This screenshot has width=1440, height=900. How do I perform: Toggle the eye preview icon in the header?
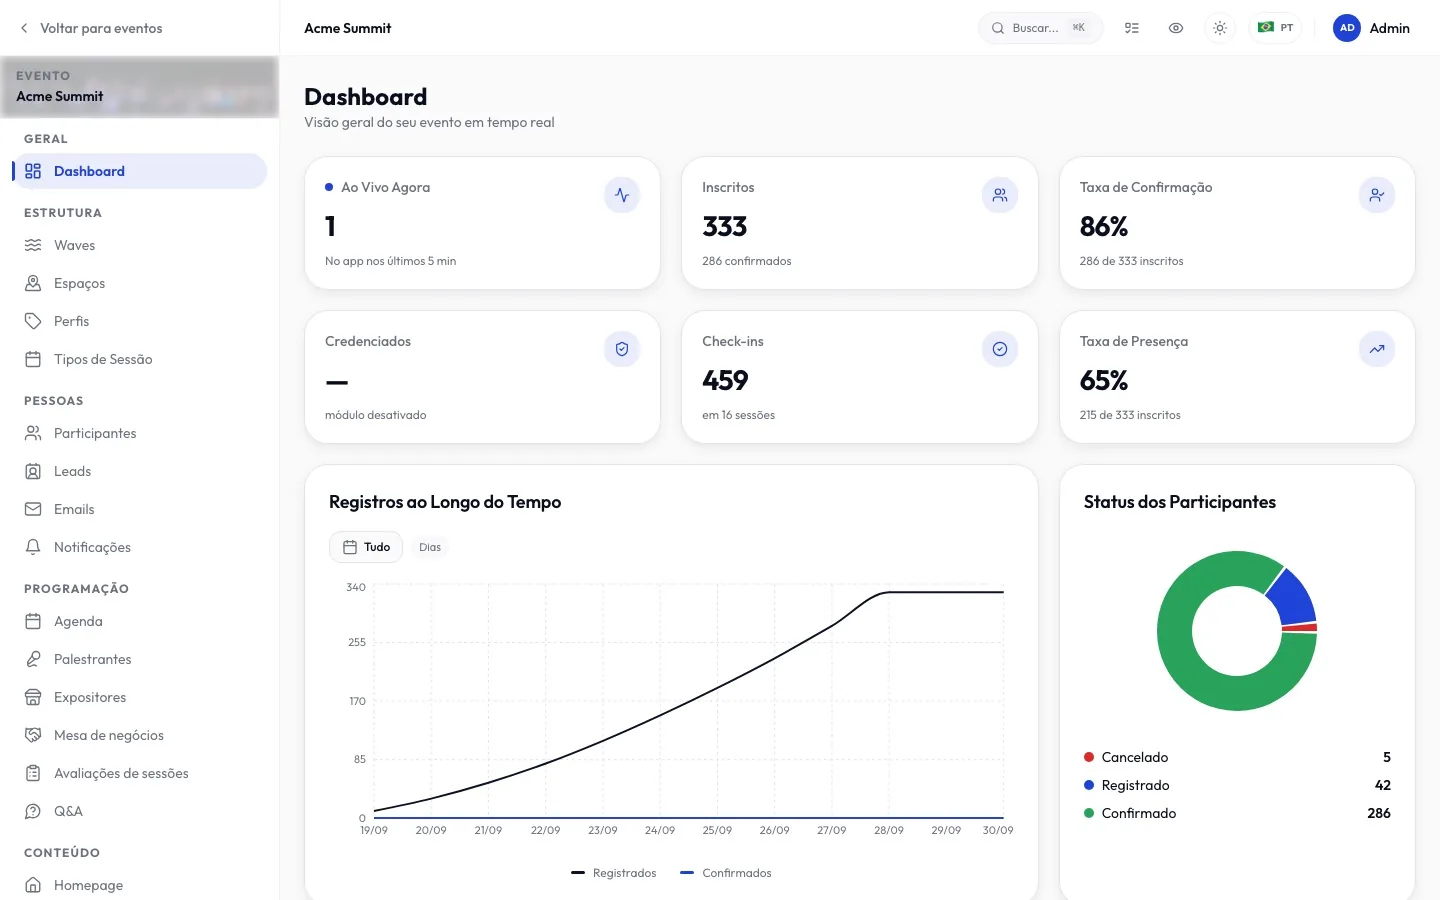(x=1176, y=28)
